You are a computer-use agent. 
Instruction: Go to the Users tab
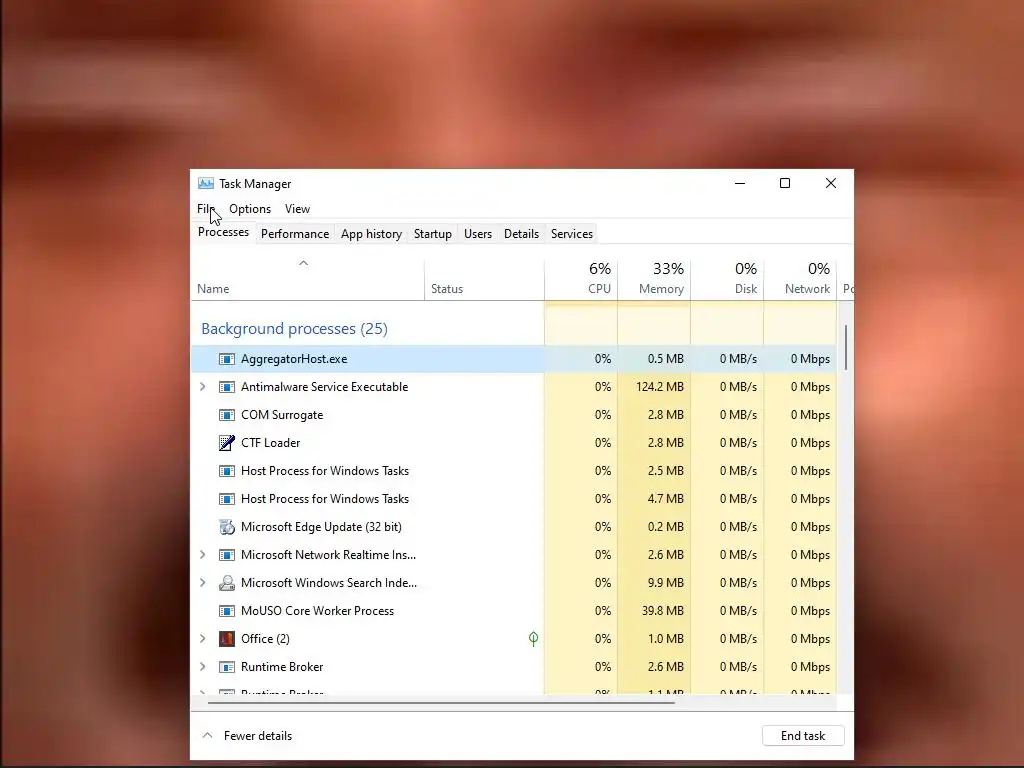click(x=477, y=234)
